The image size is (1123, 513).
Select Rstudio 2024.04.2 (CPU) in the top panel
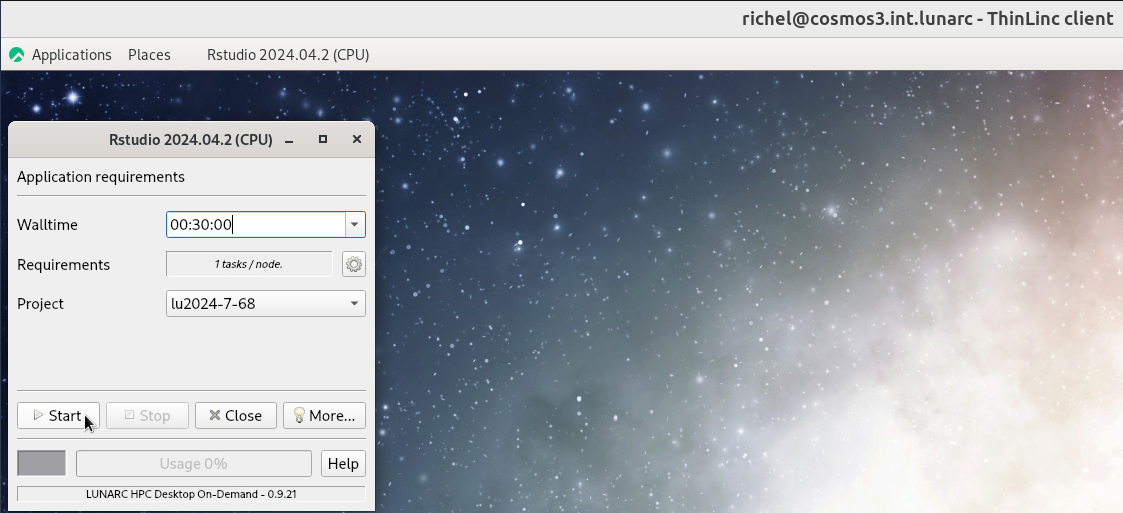(288, 55)
